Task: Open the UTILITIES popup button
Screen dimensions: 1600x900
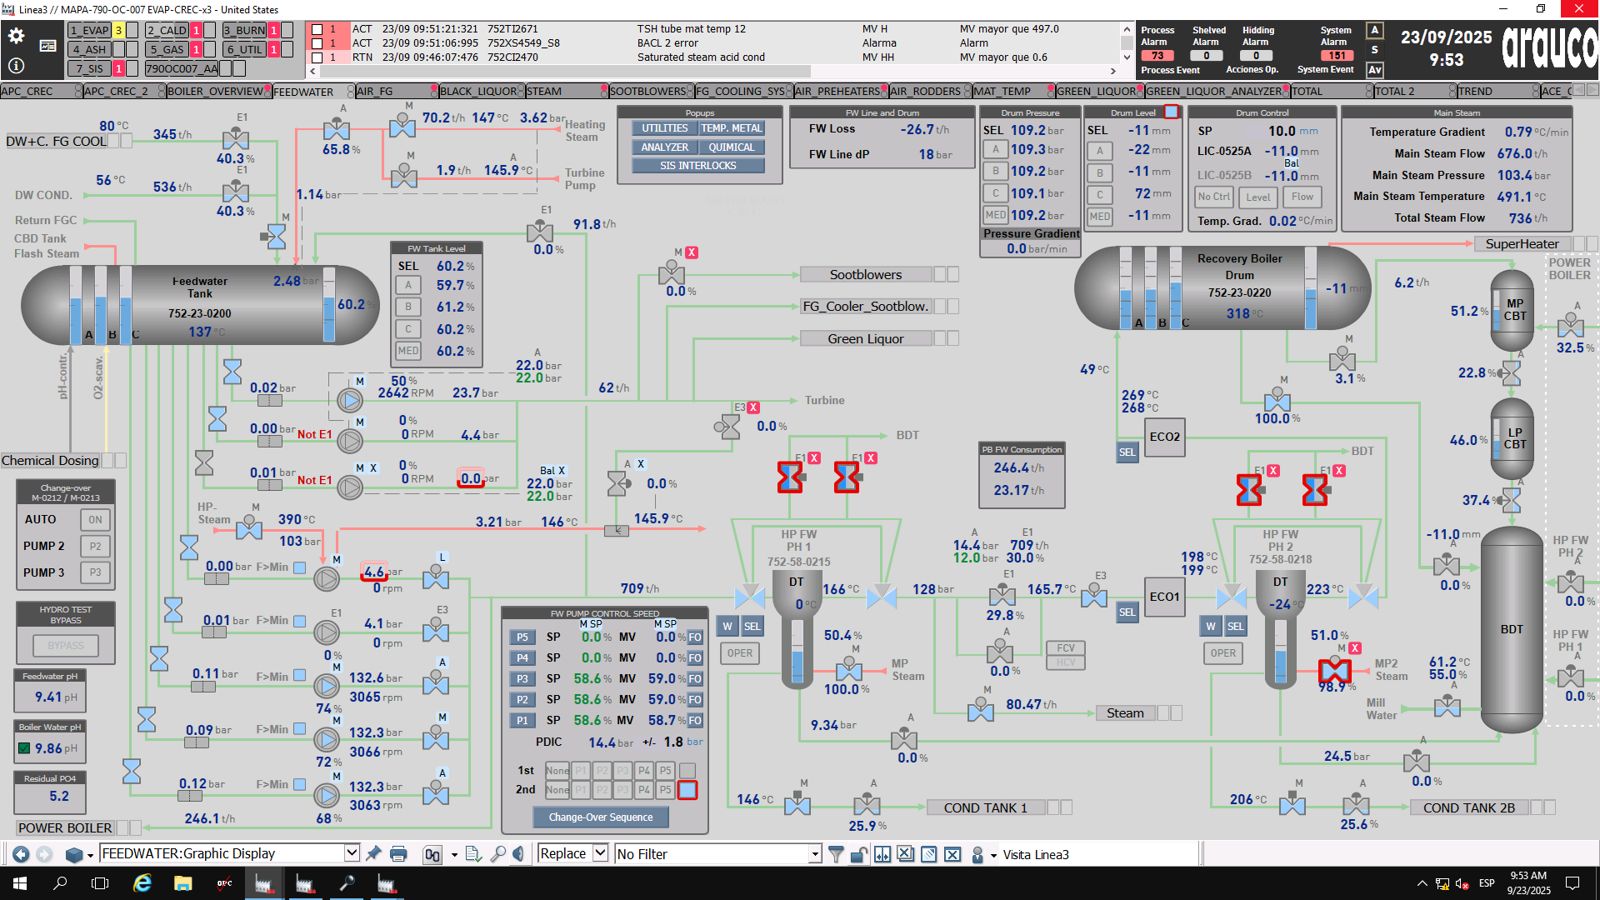Action: (664, 129)
